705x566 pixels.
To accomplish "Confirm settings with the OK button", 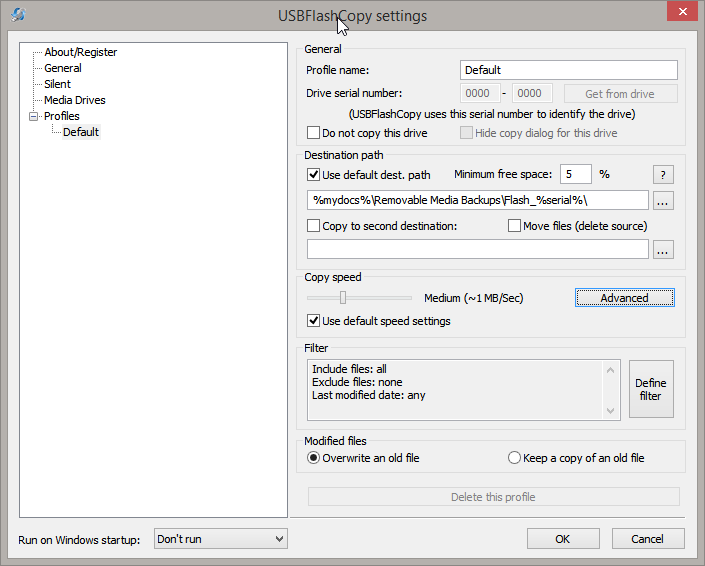I will [x=563, y=539].
